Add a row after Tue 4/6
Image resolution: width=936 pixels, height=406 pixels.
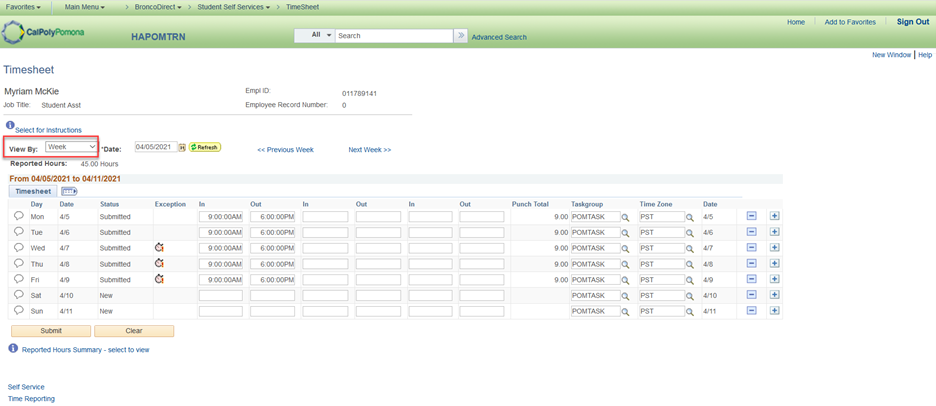775,232
